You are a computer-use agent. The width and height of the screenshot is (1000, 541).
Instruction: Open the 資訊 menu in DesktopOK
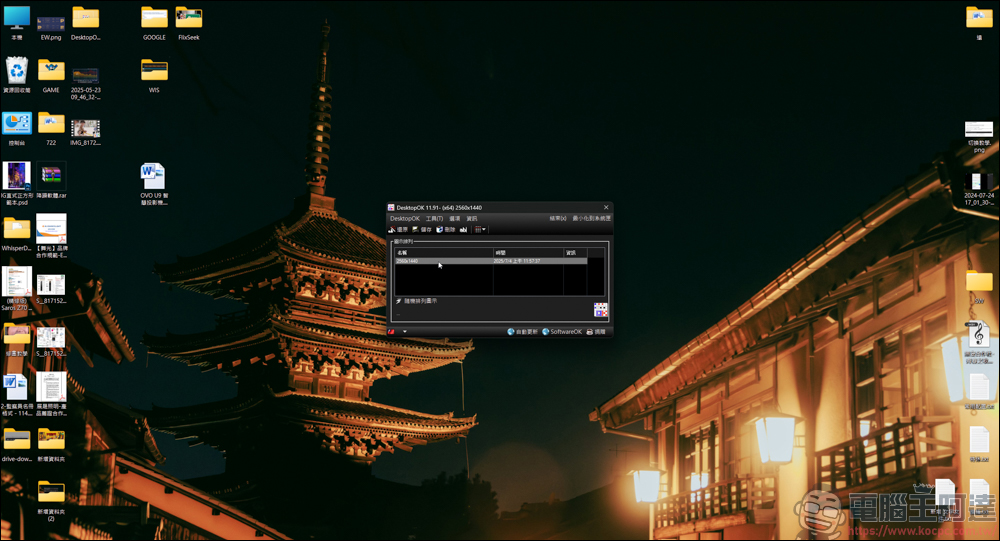pyautogui.click(x=472, y=218)
